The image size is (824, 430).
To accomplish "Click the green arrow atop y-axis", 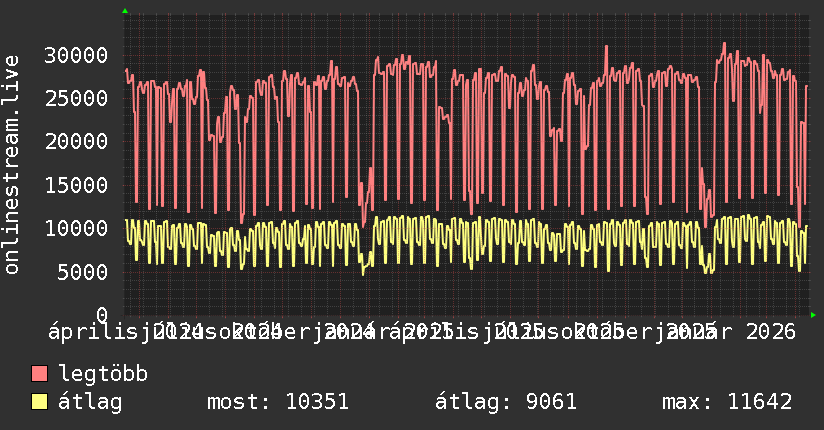I will [x=125, y=11].
